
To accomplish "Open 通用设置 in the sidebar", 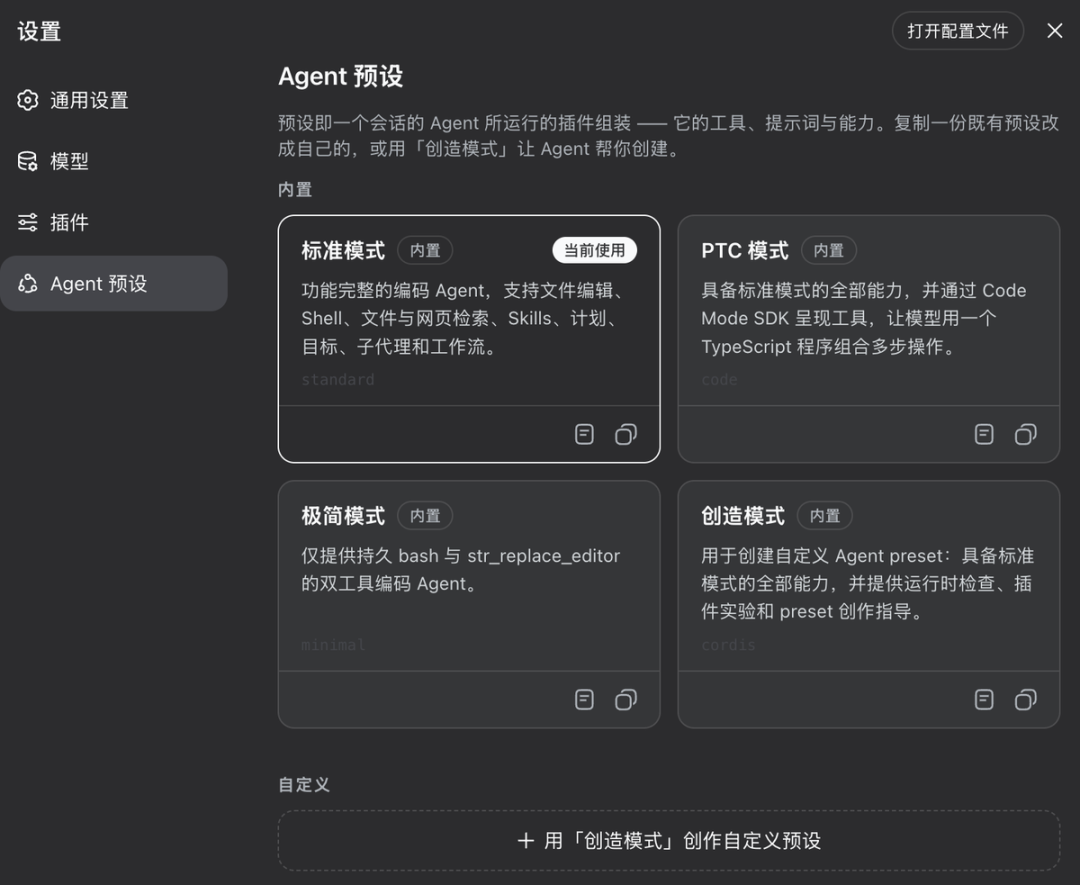I will (114, 101).
